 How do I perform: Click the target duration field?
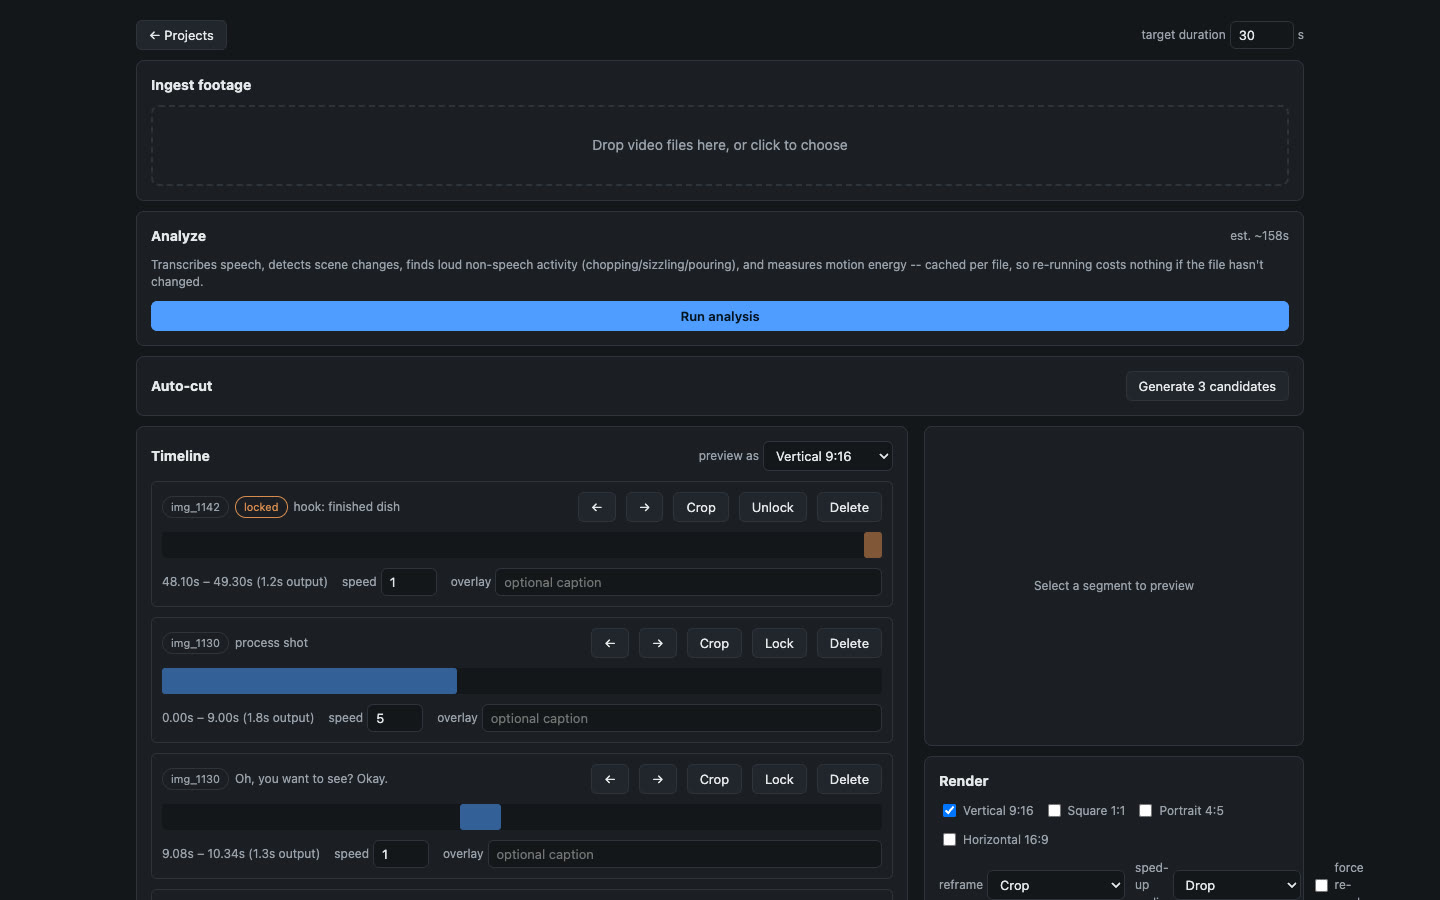tap(1261, 35)
